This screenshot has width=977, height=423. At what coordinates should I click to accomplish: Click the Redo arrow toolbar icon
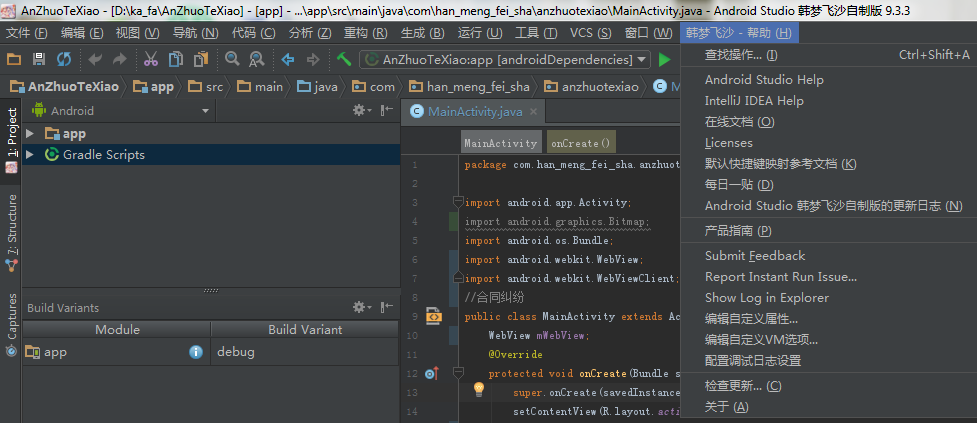(x=120, y=60)
